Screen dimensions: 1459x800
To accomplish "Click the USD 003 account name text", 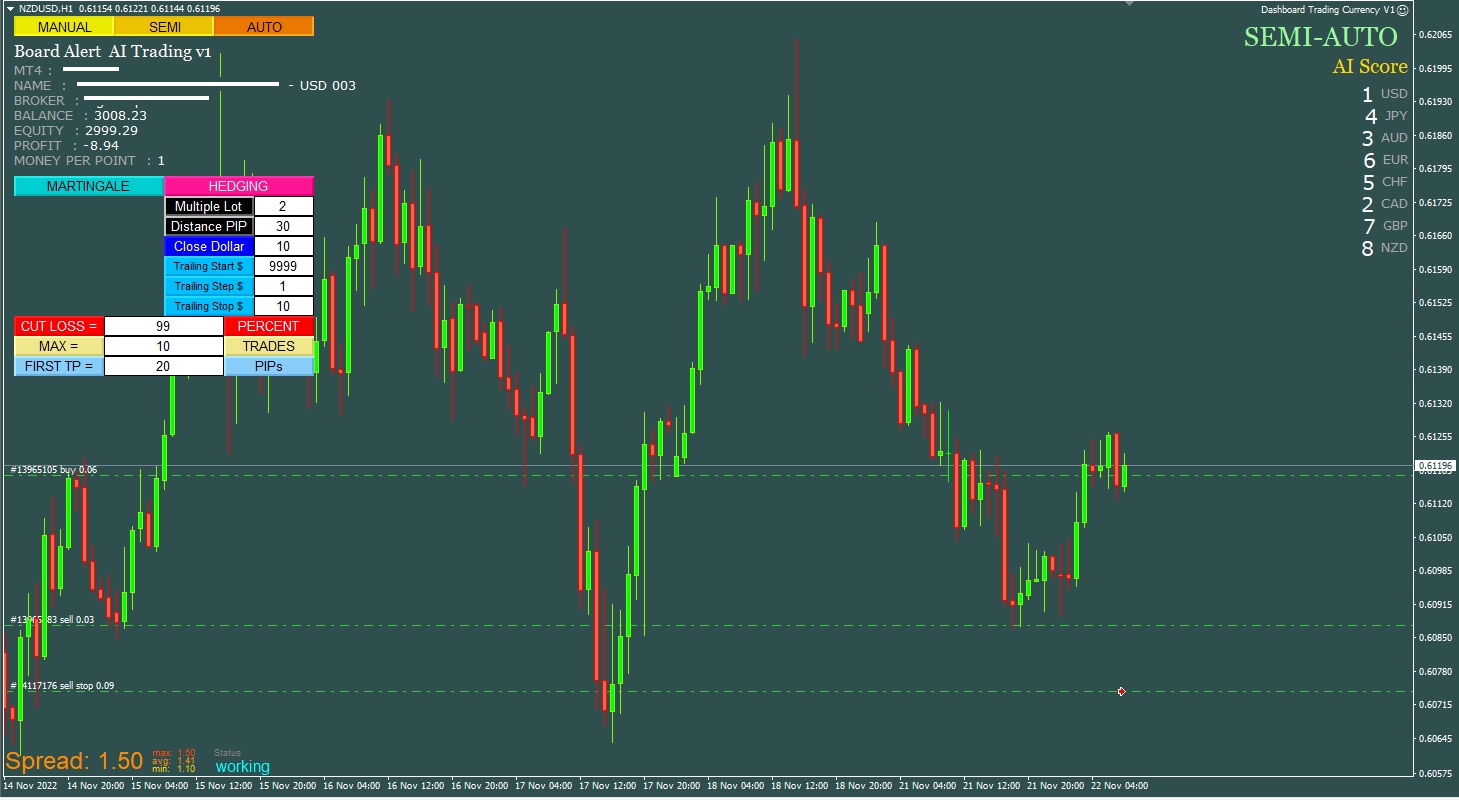I will pyautogui.click(x=328, y=85).
